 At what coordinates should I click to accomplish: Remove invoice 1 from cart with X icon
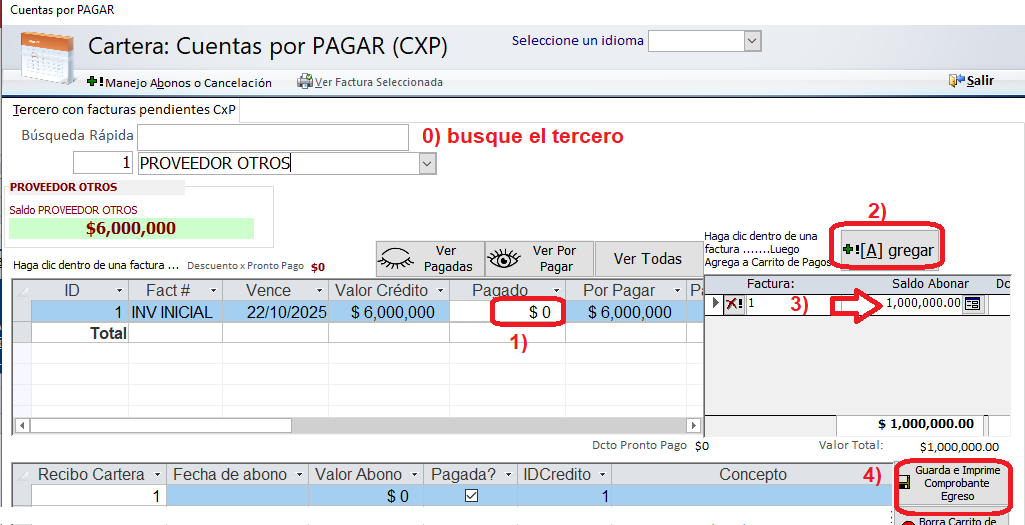coord(733,304)
